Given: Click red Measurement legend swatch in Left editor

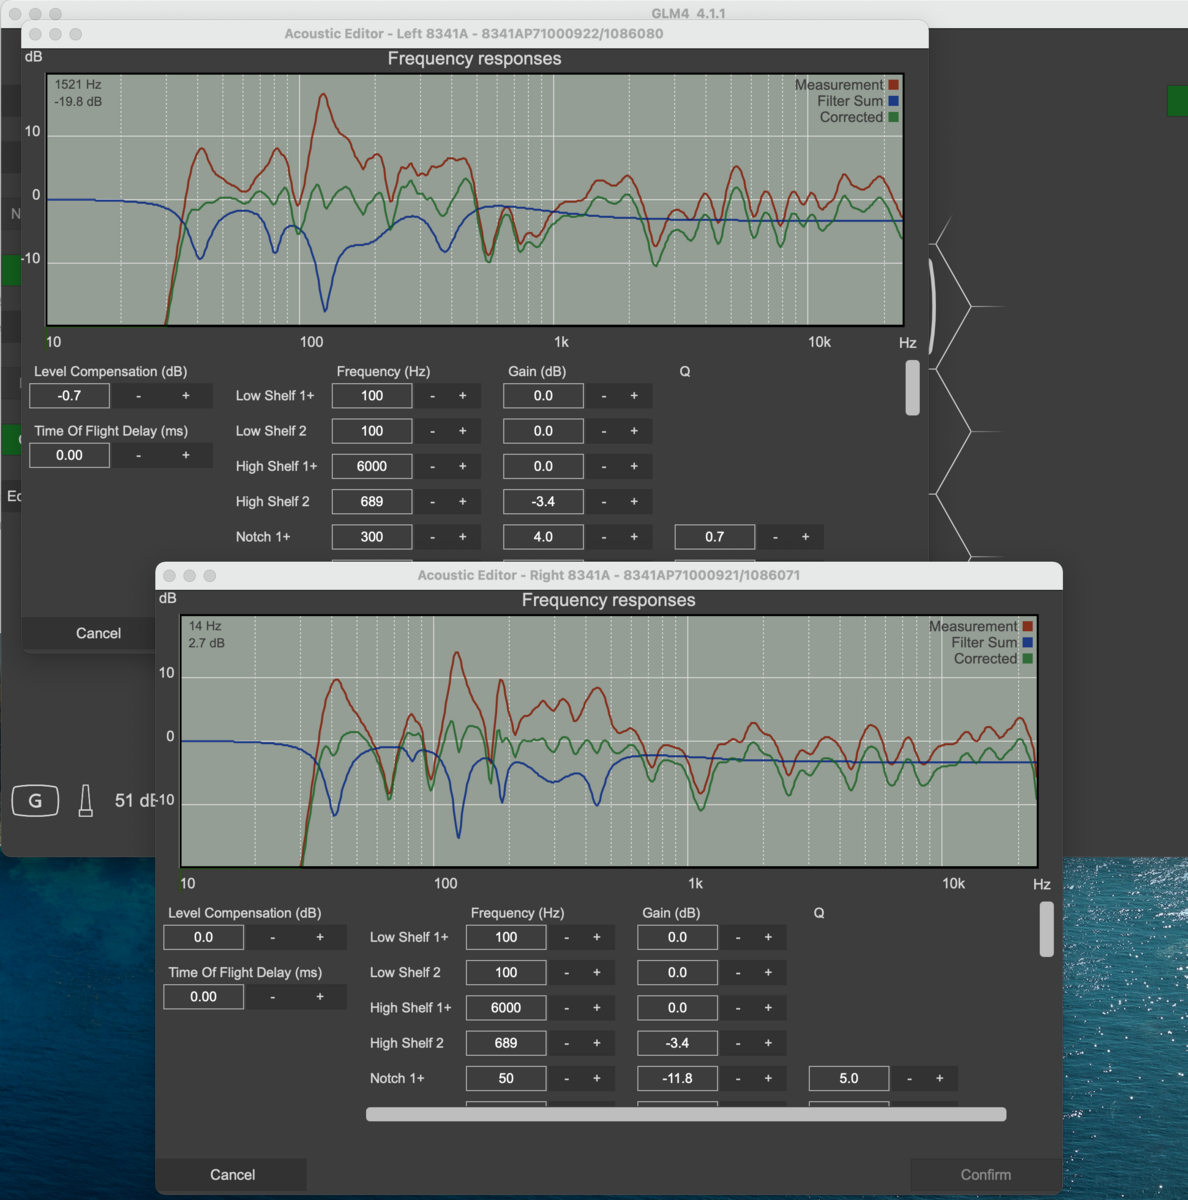Looking at the screenshot, I should 894,85.
